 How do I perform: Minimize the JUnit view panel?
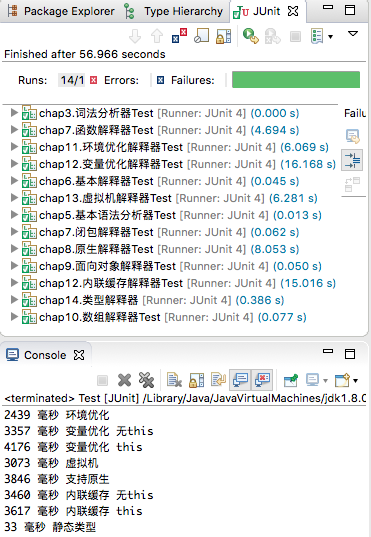pos(328,7)
